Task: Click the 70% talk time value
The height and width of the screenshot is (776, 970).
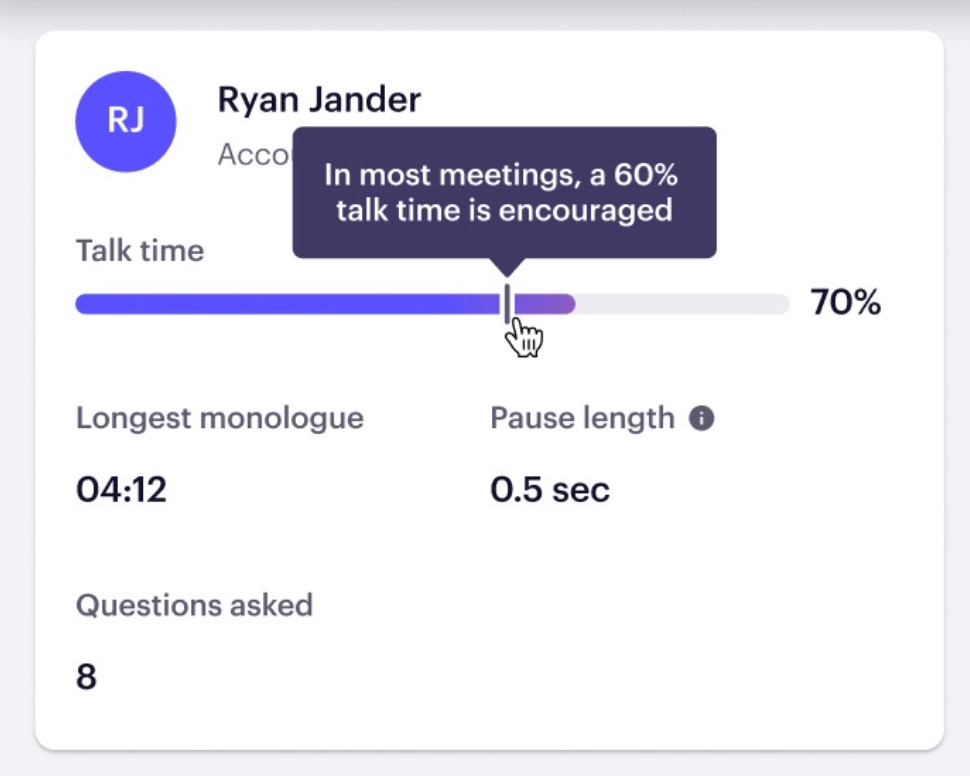Action: click(846, 303)
